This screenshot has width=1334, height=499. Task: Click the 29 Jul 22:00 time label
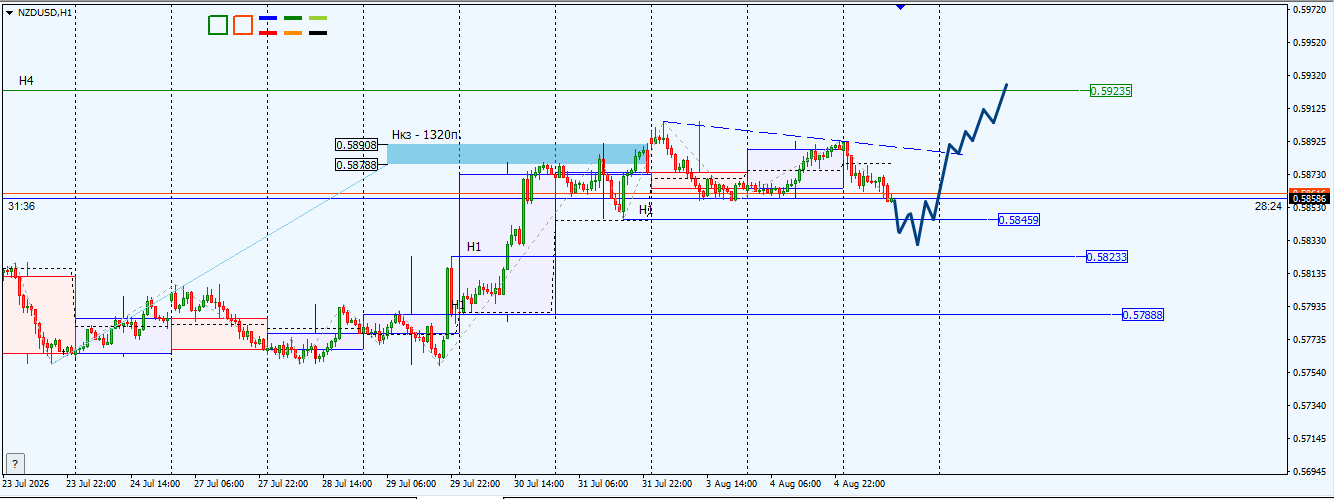tap(476, 483)
